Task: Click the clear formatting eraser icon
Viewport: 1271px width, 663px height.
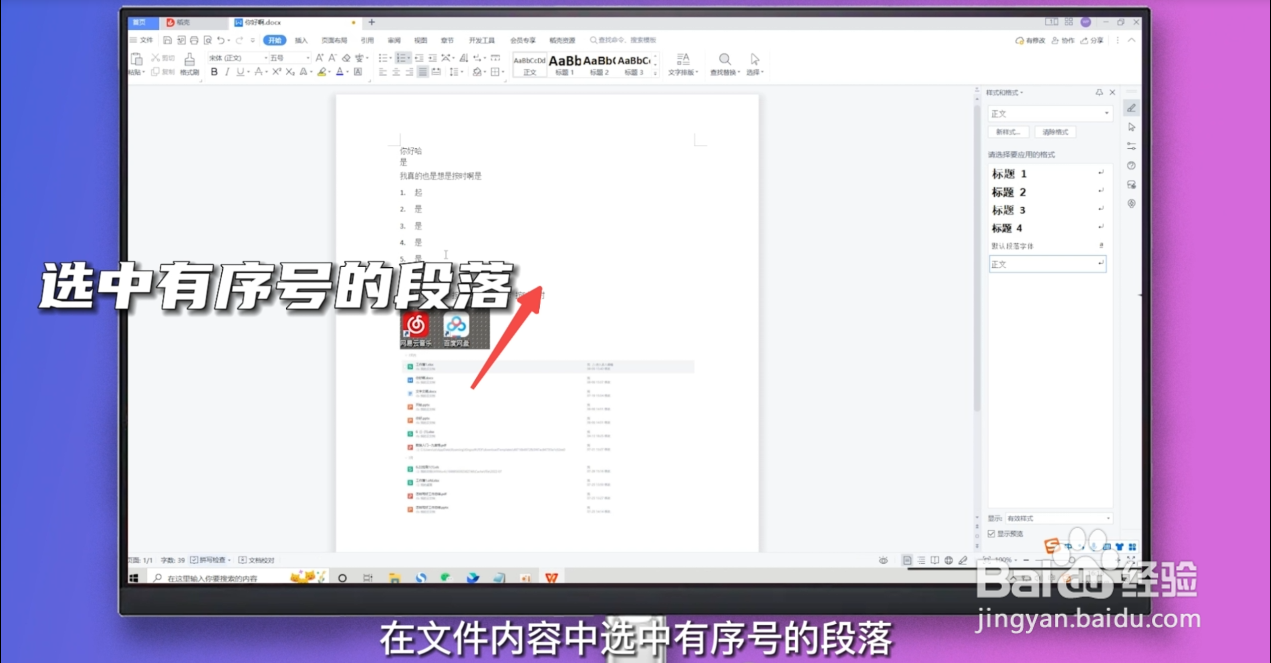Action: pos(346,58)
